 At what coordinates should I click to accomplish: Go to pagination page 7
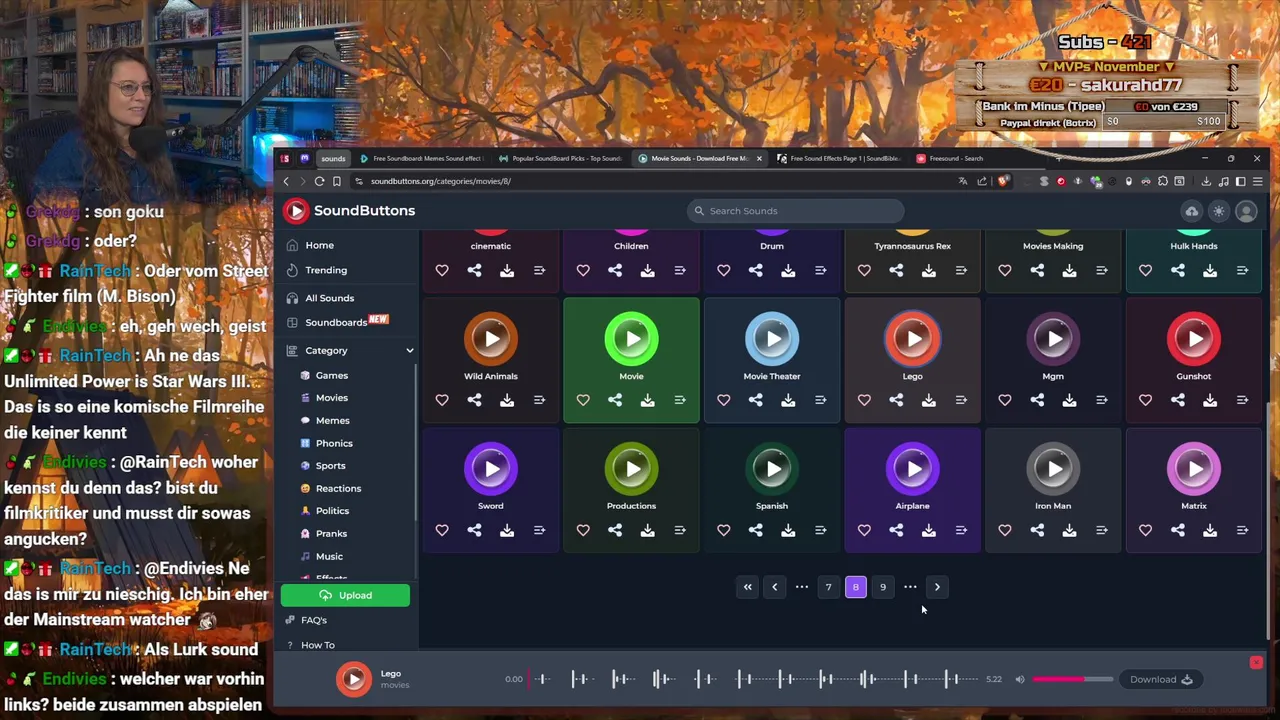(829, 587)
